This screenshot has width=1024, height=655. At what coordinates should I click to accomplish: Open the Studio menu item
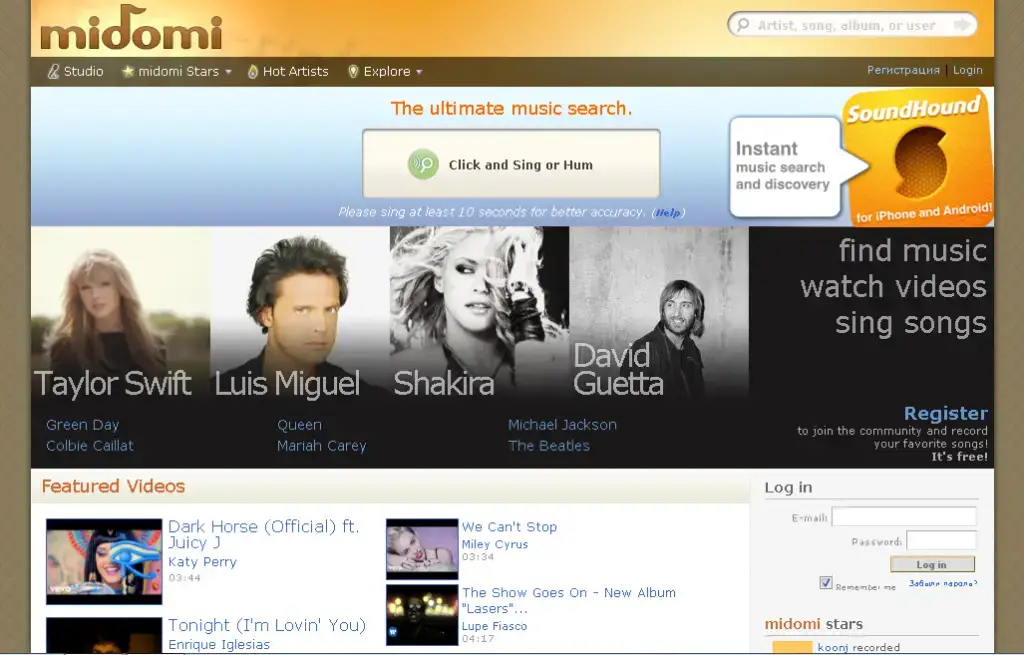click(x=83, y=72)
